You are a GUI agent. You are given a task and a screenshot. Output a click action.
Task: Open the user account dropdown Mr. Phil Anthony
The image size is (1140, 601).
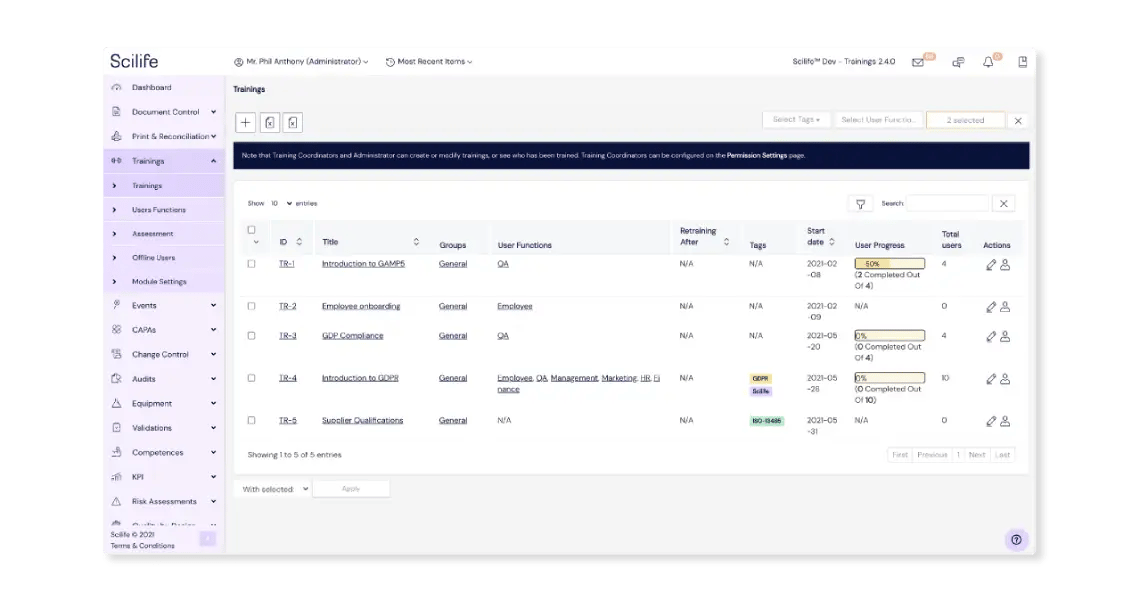tap(301, 62)
